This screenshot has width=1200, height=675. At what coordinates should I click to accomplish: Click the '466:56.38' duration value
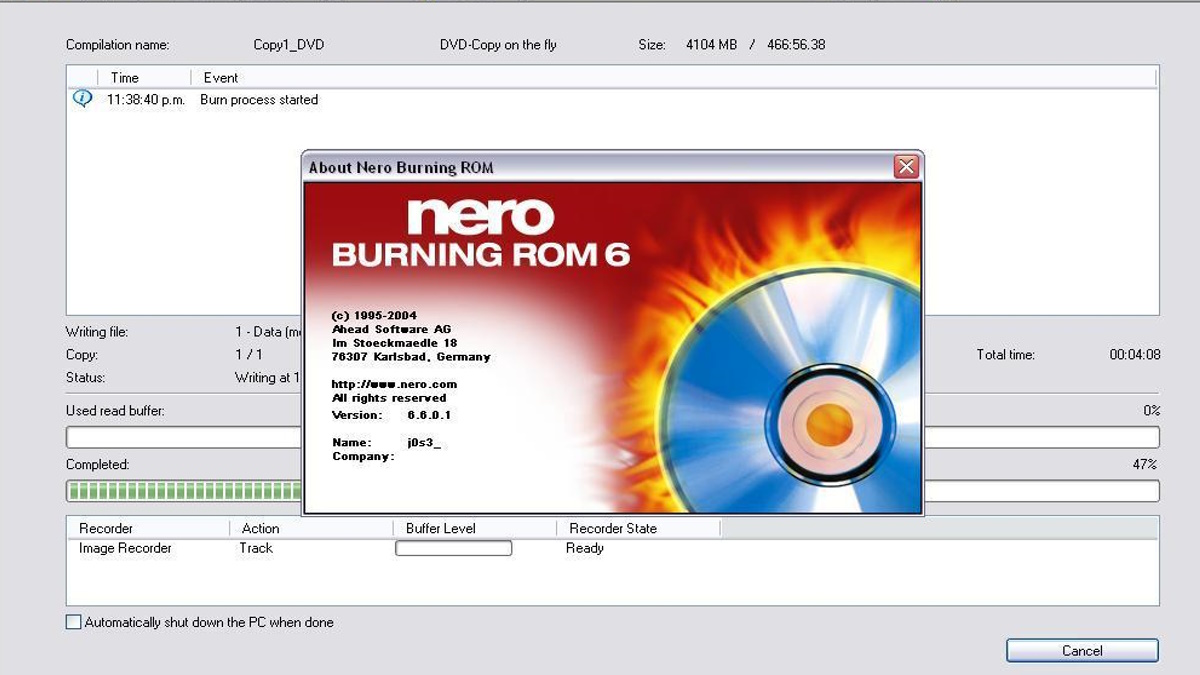[x=796, y=45]
